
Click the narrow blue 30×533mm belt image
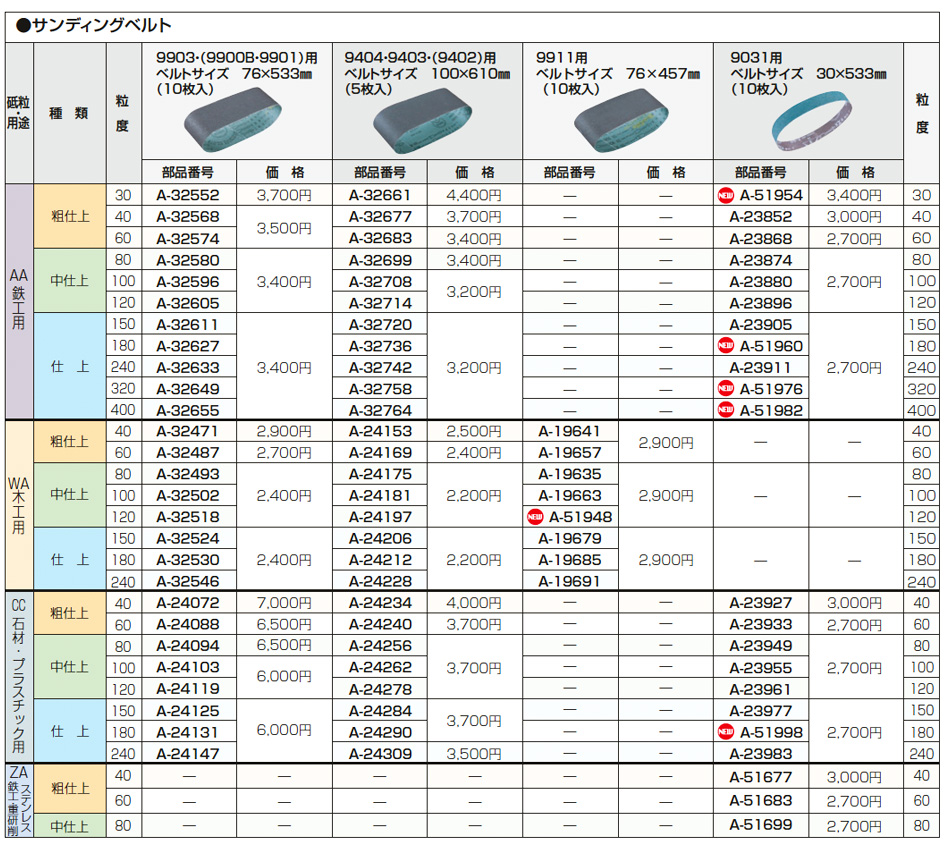pyautogui.click(x=809, y=122)
